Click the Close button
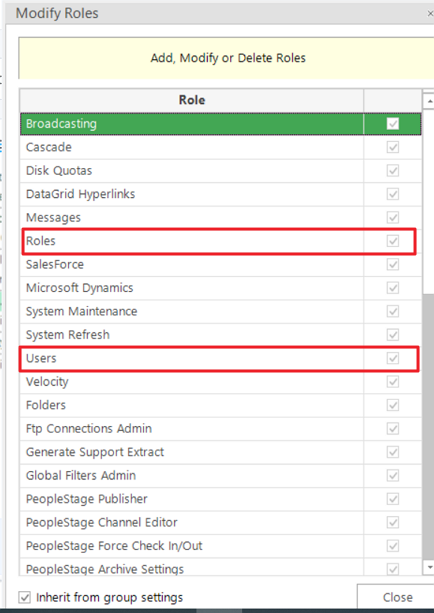 [x=396, y=597]
